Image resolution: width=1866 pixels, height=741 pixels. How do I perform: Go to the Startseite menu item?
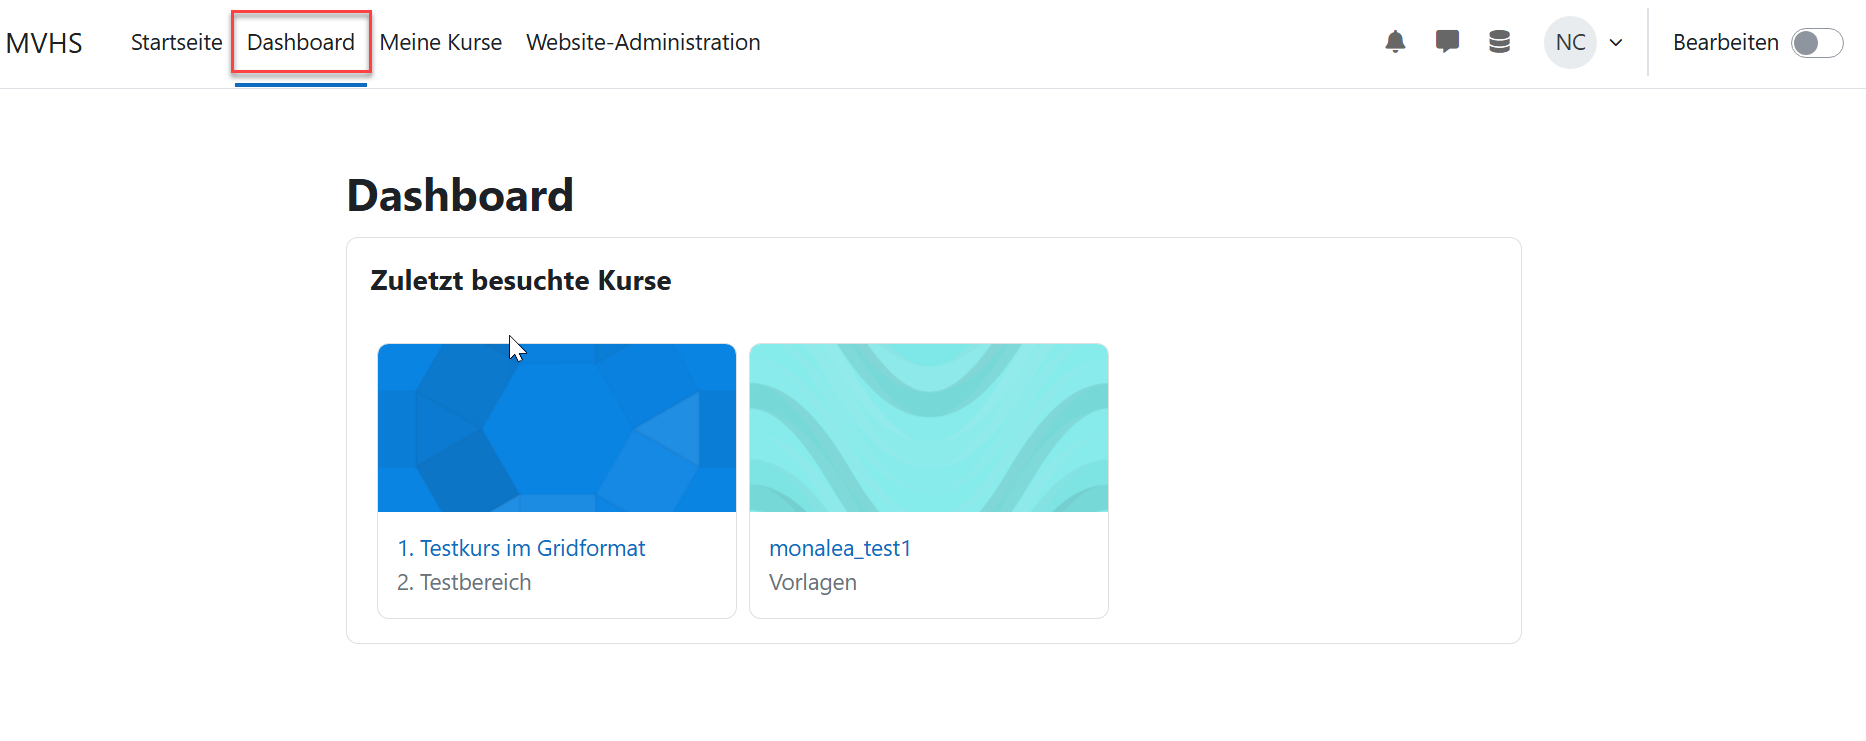coord(176,43)
